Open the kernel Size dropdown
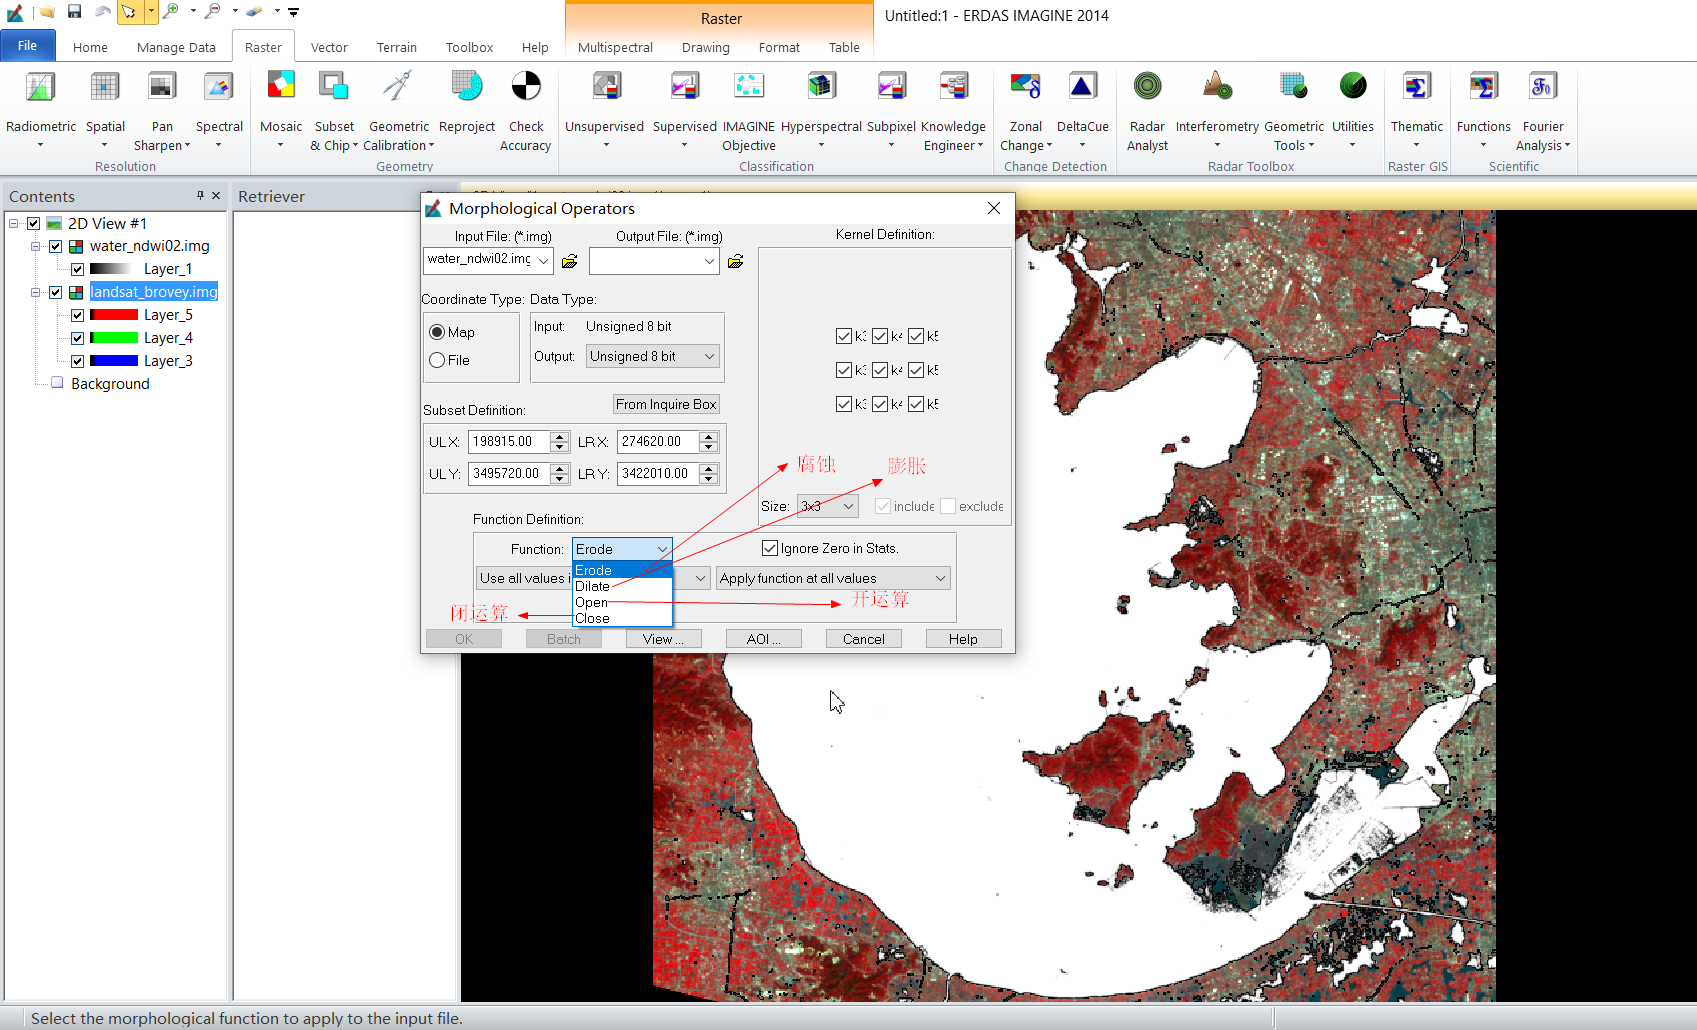 point(827,506)
